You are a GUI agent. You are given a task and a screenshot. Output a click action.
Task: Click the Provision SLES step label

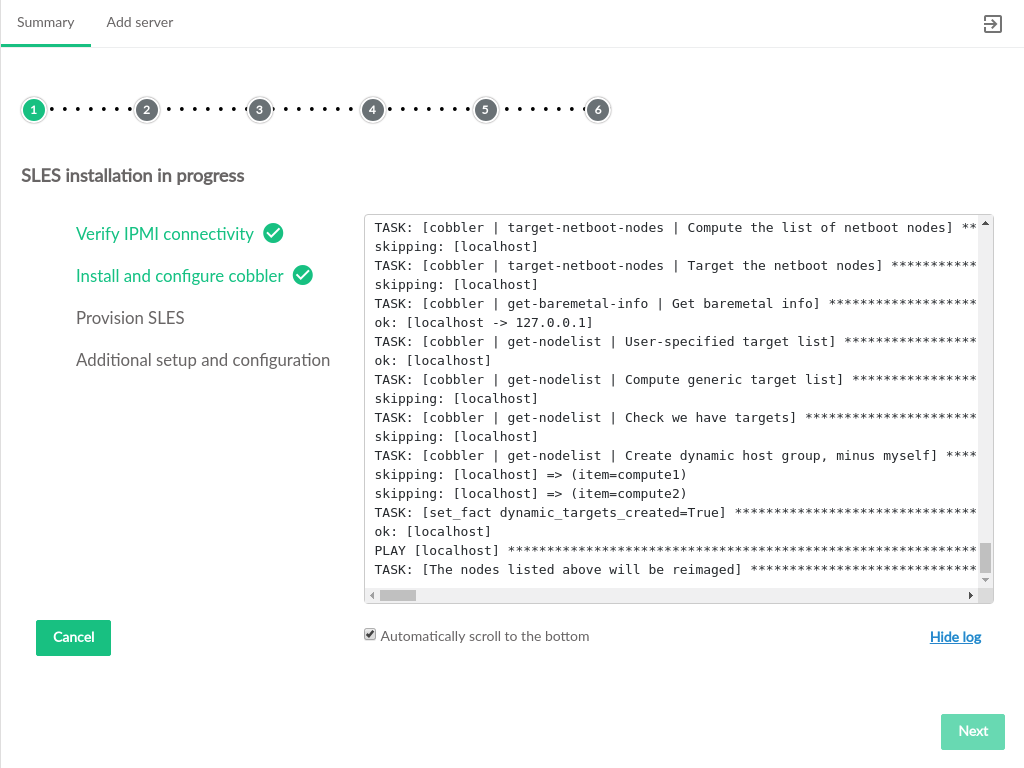tap(130, 318)
